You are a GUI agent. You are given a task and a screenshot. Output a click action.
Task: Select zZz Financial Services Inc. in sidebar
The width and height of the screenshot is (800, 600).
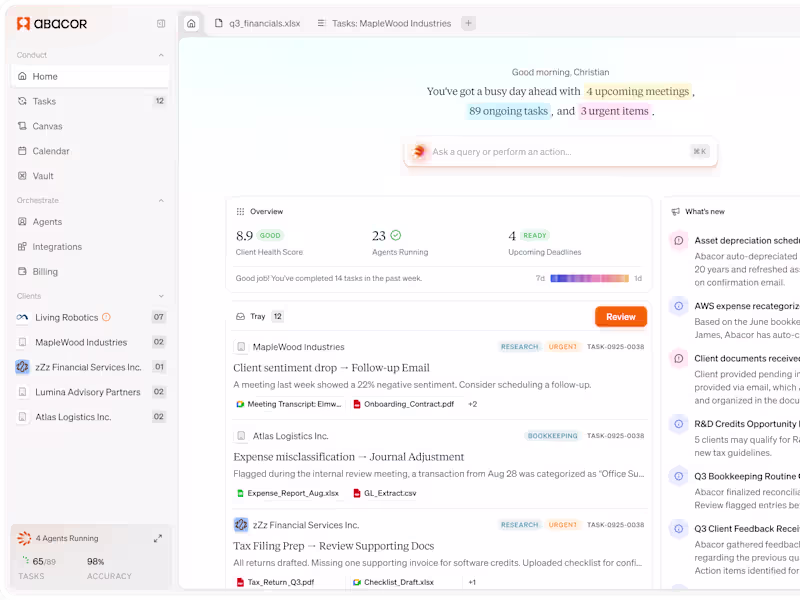click(x=90, y=367)
